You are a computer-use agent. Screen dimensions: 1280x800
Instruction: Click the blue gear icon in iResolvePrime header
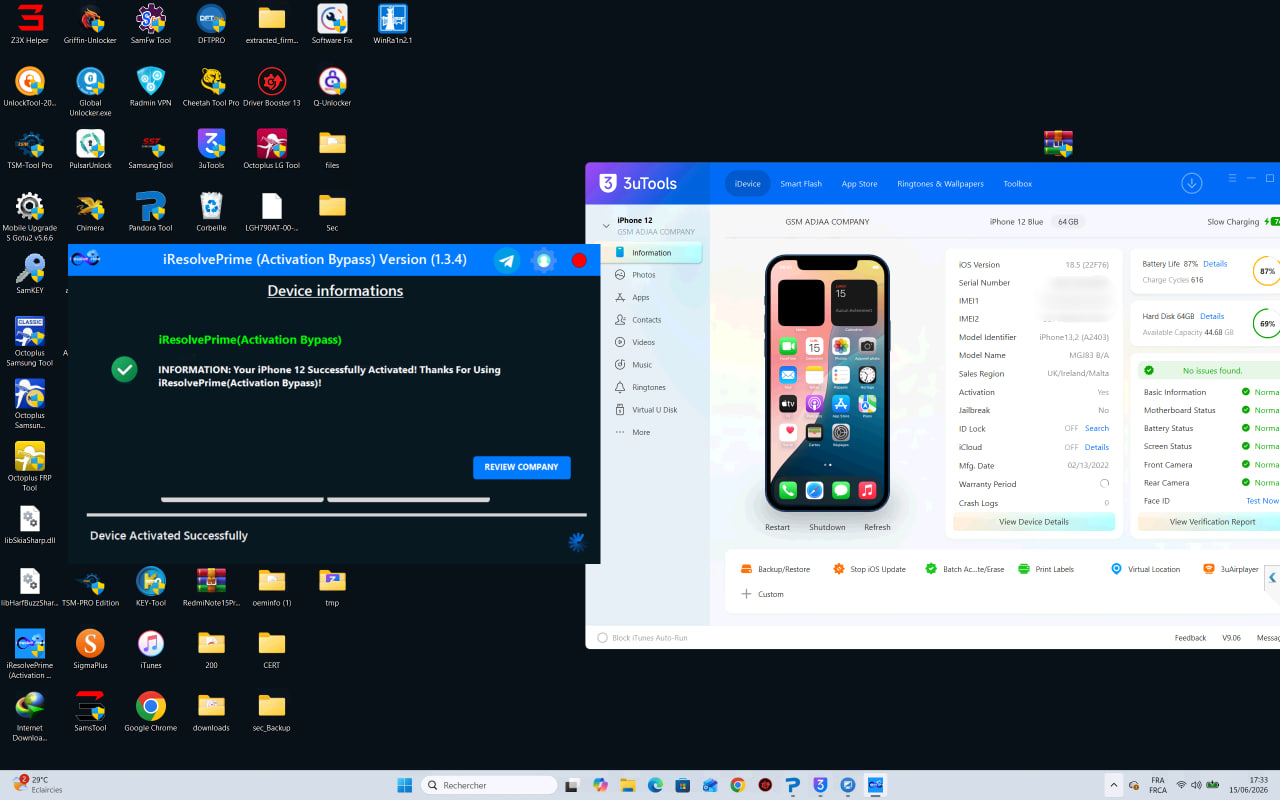click(x=543, y=260)
